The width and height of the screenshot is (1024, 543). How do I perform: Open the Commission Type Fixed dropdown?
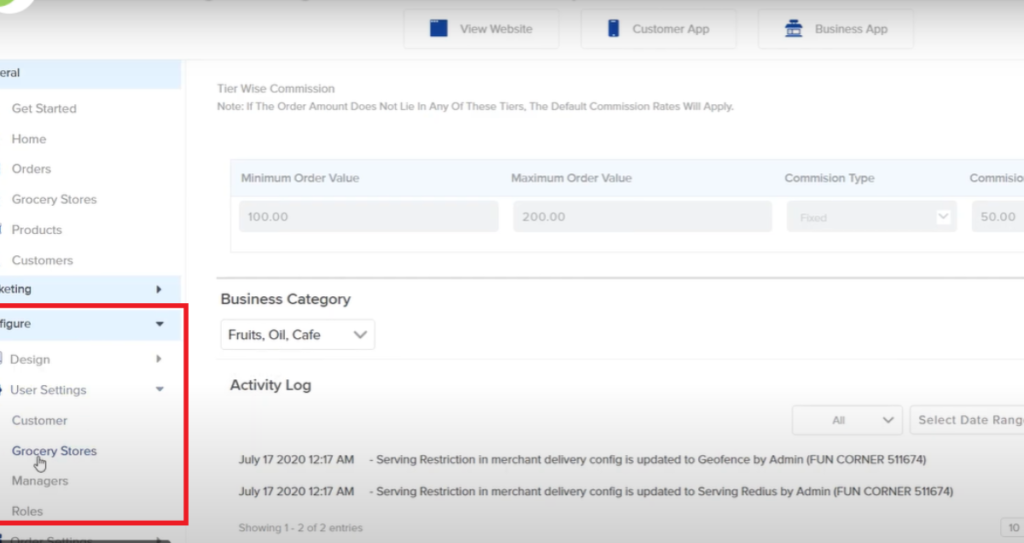click(x=872, y=217)
